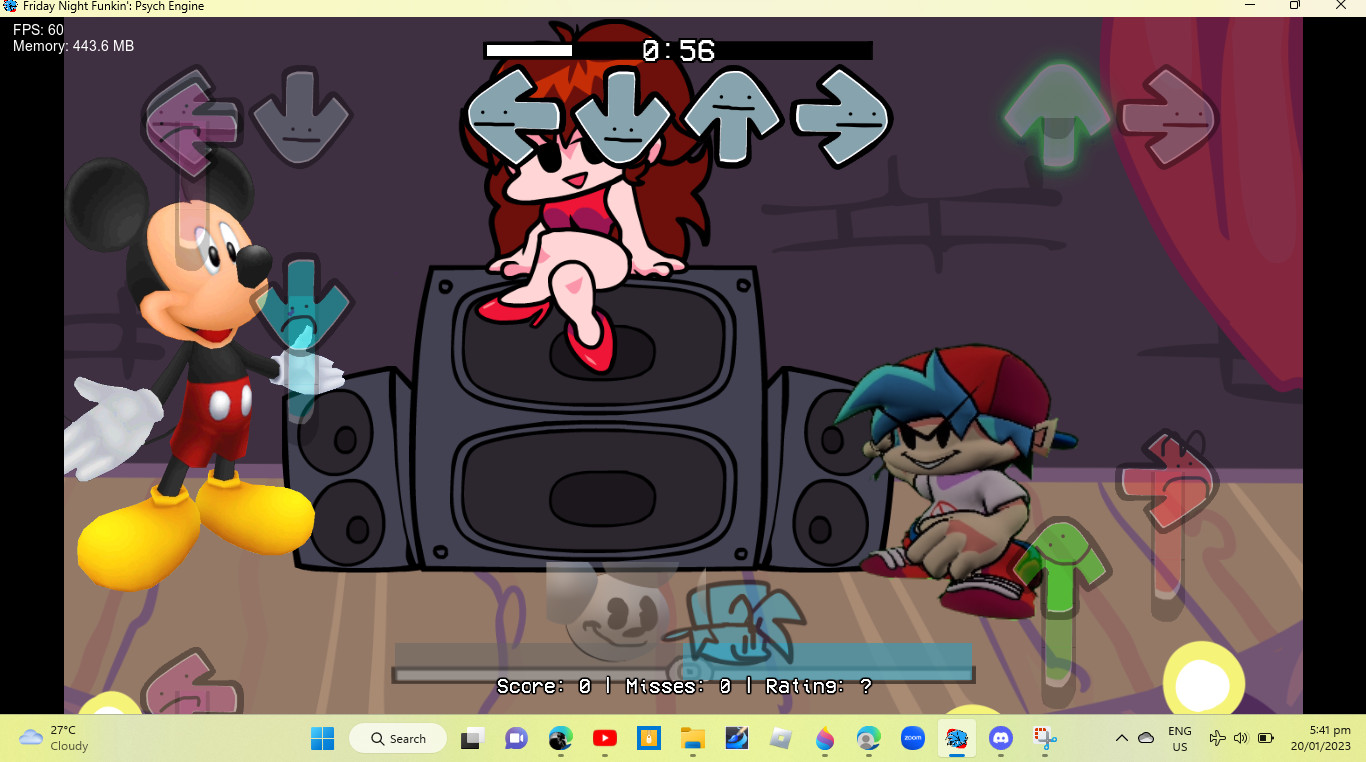Click the 0:56 song timer
This screenshot has width=1366, height=762.
pyautogui.click(x=678, y=50)
